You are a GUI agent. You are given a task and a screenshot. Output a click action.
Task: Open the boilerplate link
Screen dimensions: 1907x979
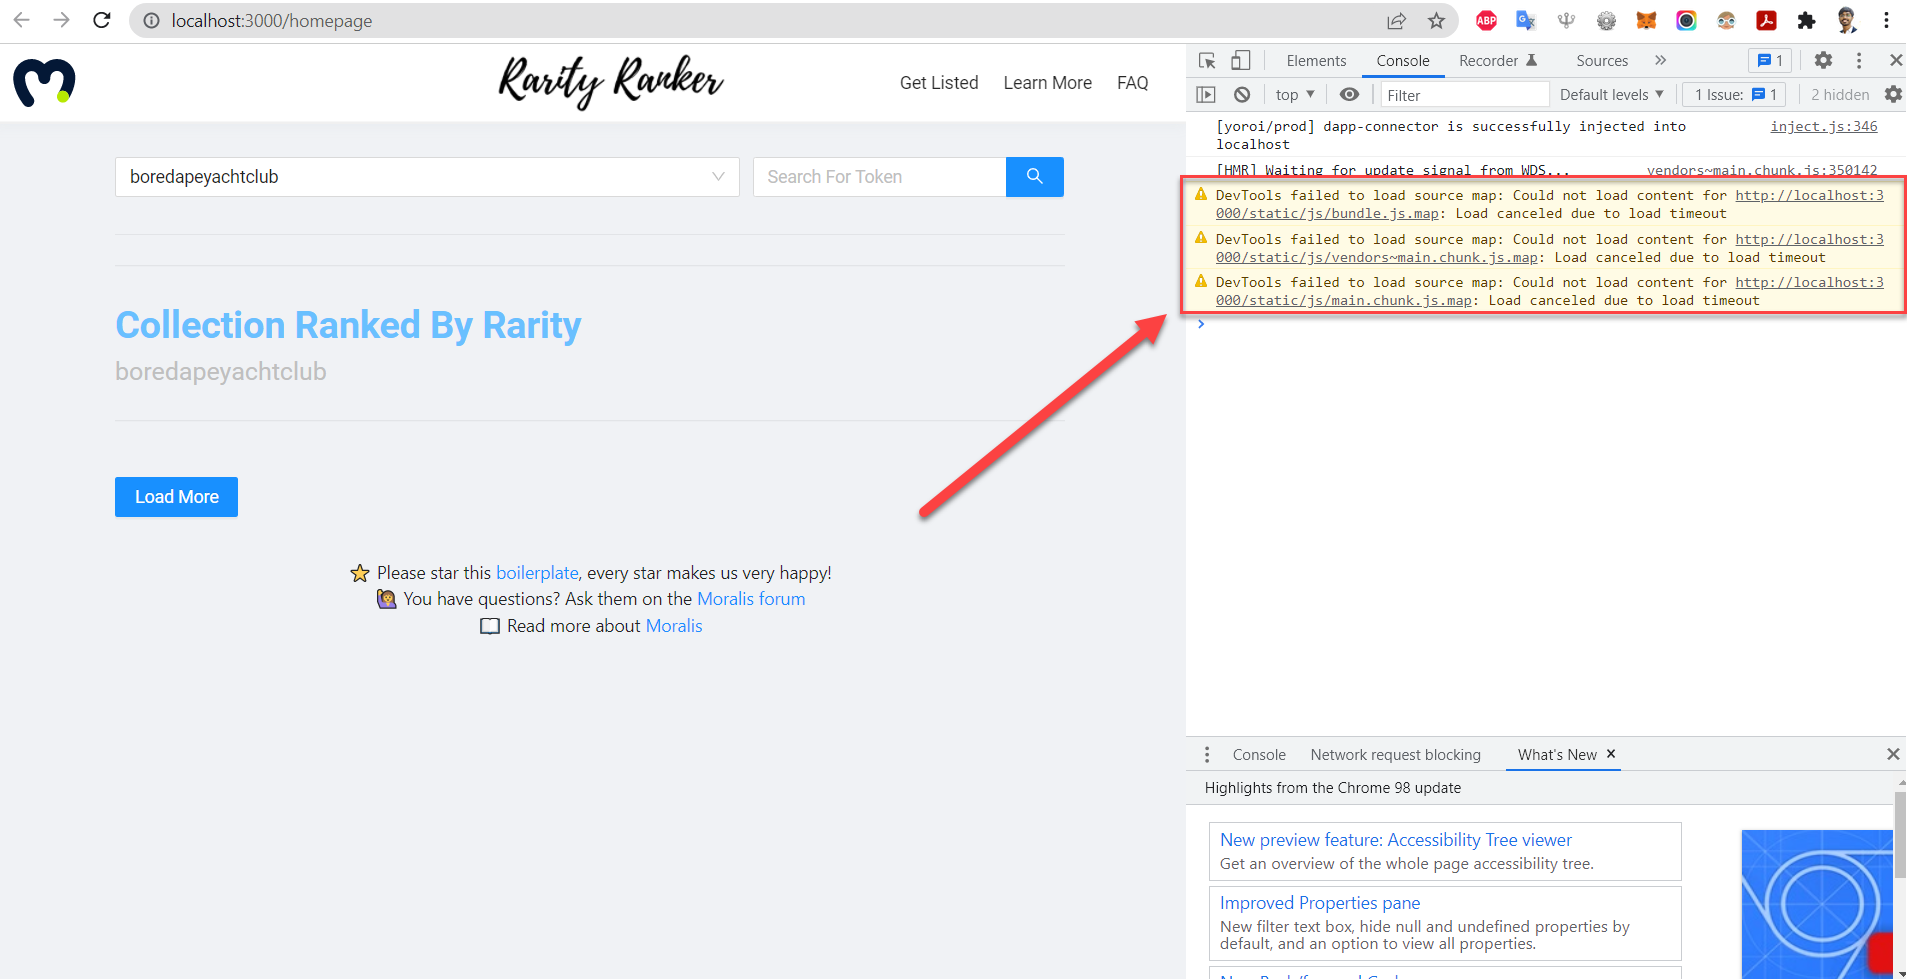coord(537,573)
